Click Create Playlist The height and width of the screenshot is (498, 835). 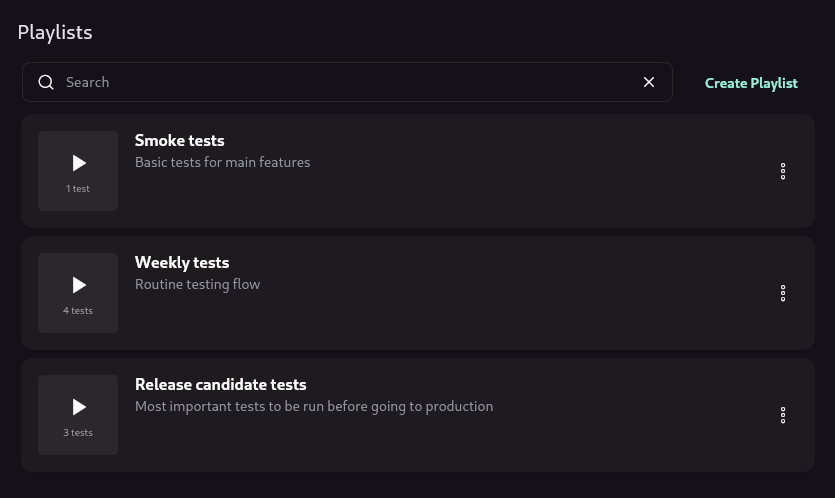(x=751, y=83)
